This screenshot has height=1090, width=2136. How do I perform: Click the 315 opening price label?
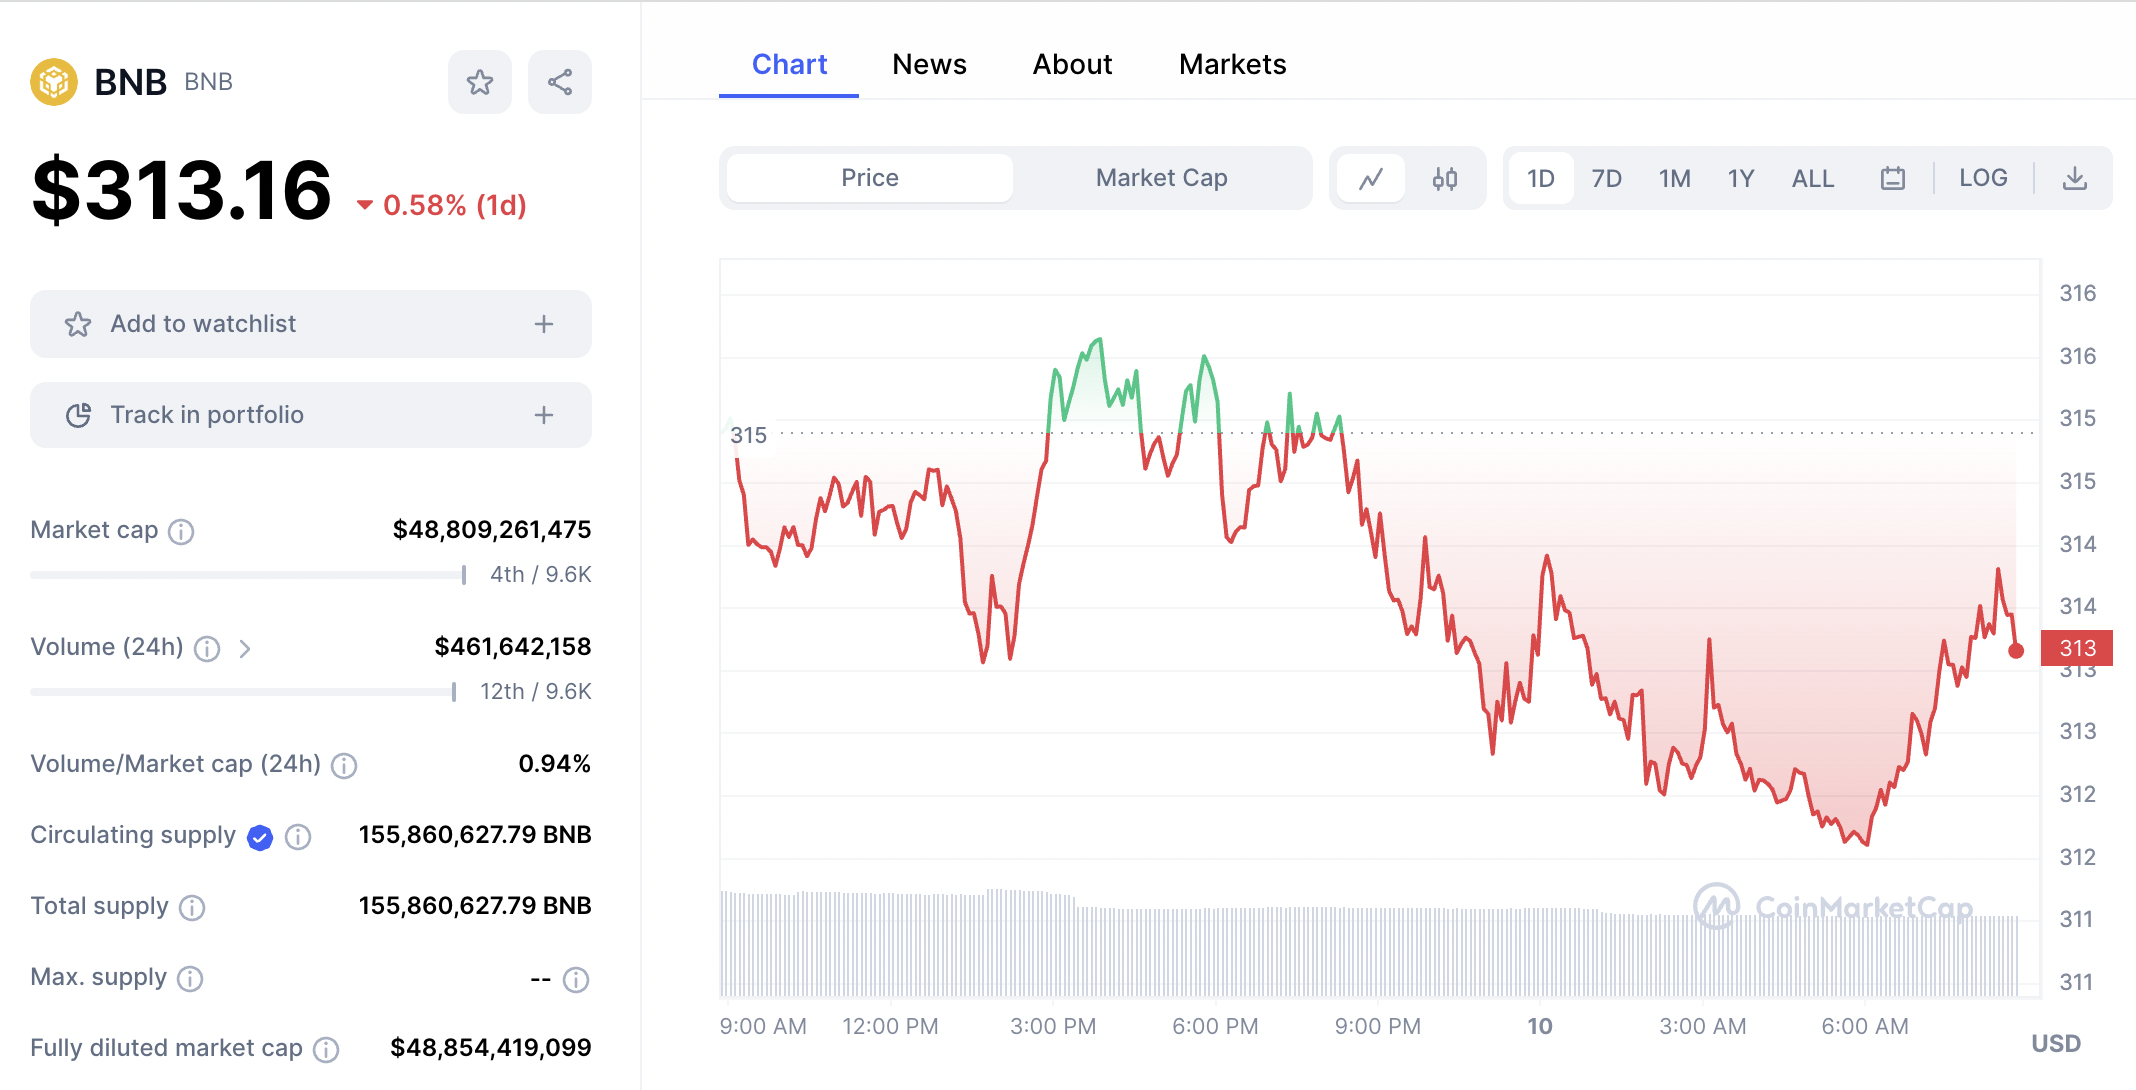coord(748,435)
